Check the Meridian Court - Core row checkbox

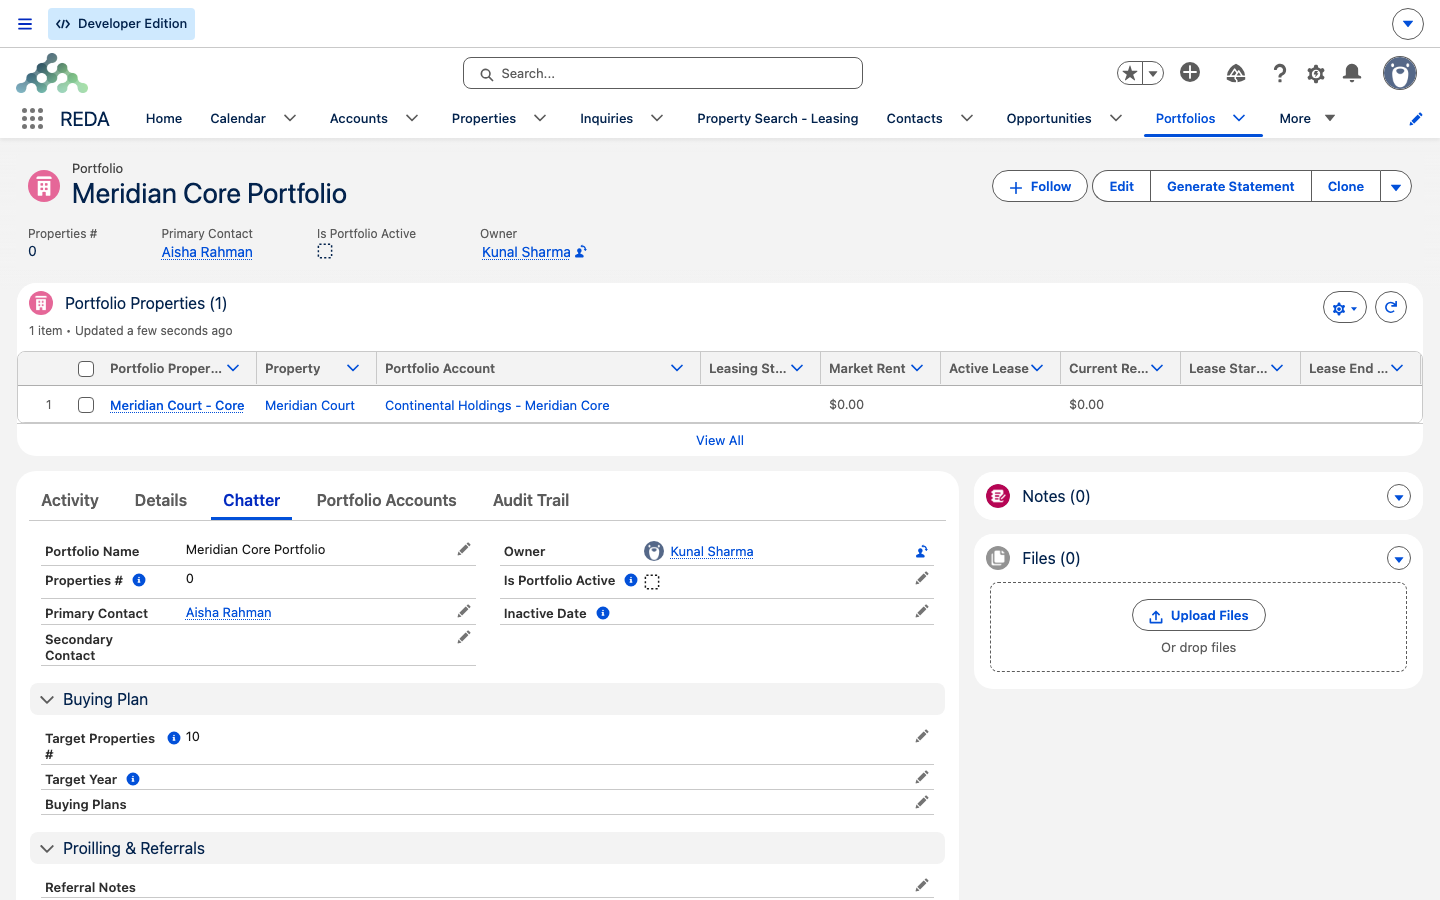point(86,405)
